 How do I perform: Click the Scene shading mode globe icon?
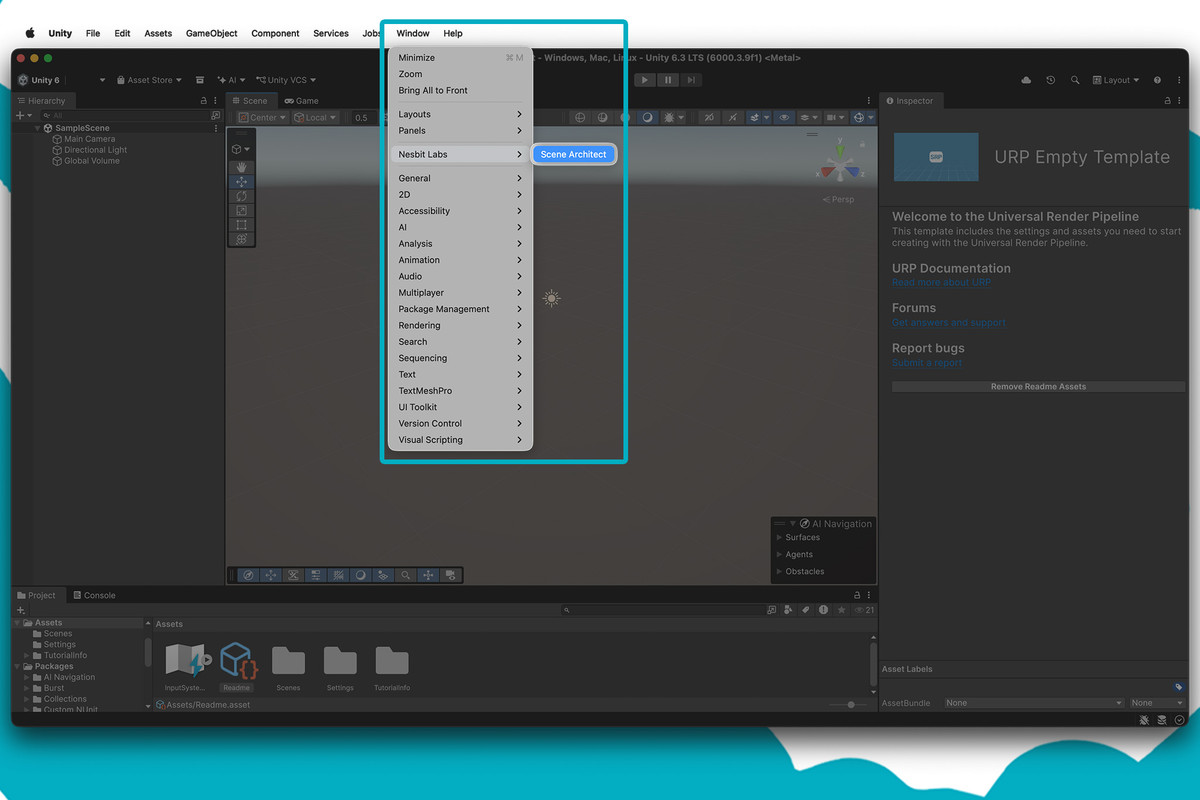[x=581, y=117]
